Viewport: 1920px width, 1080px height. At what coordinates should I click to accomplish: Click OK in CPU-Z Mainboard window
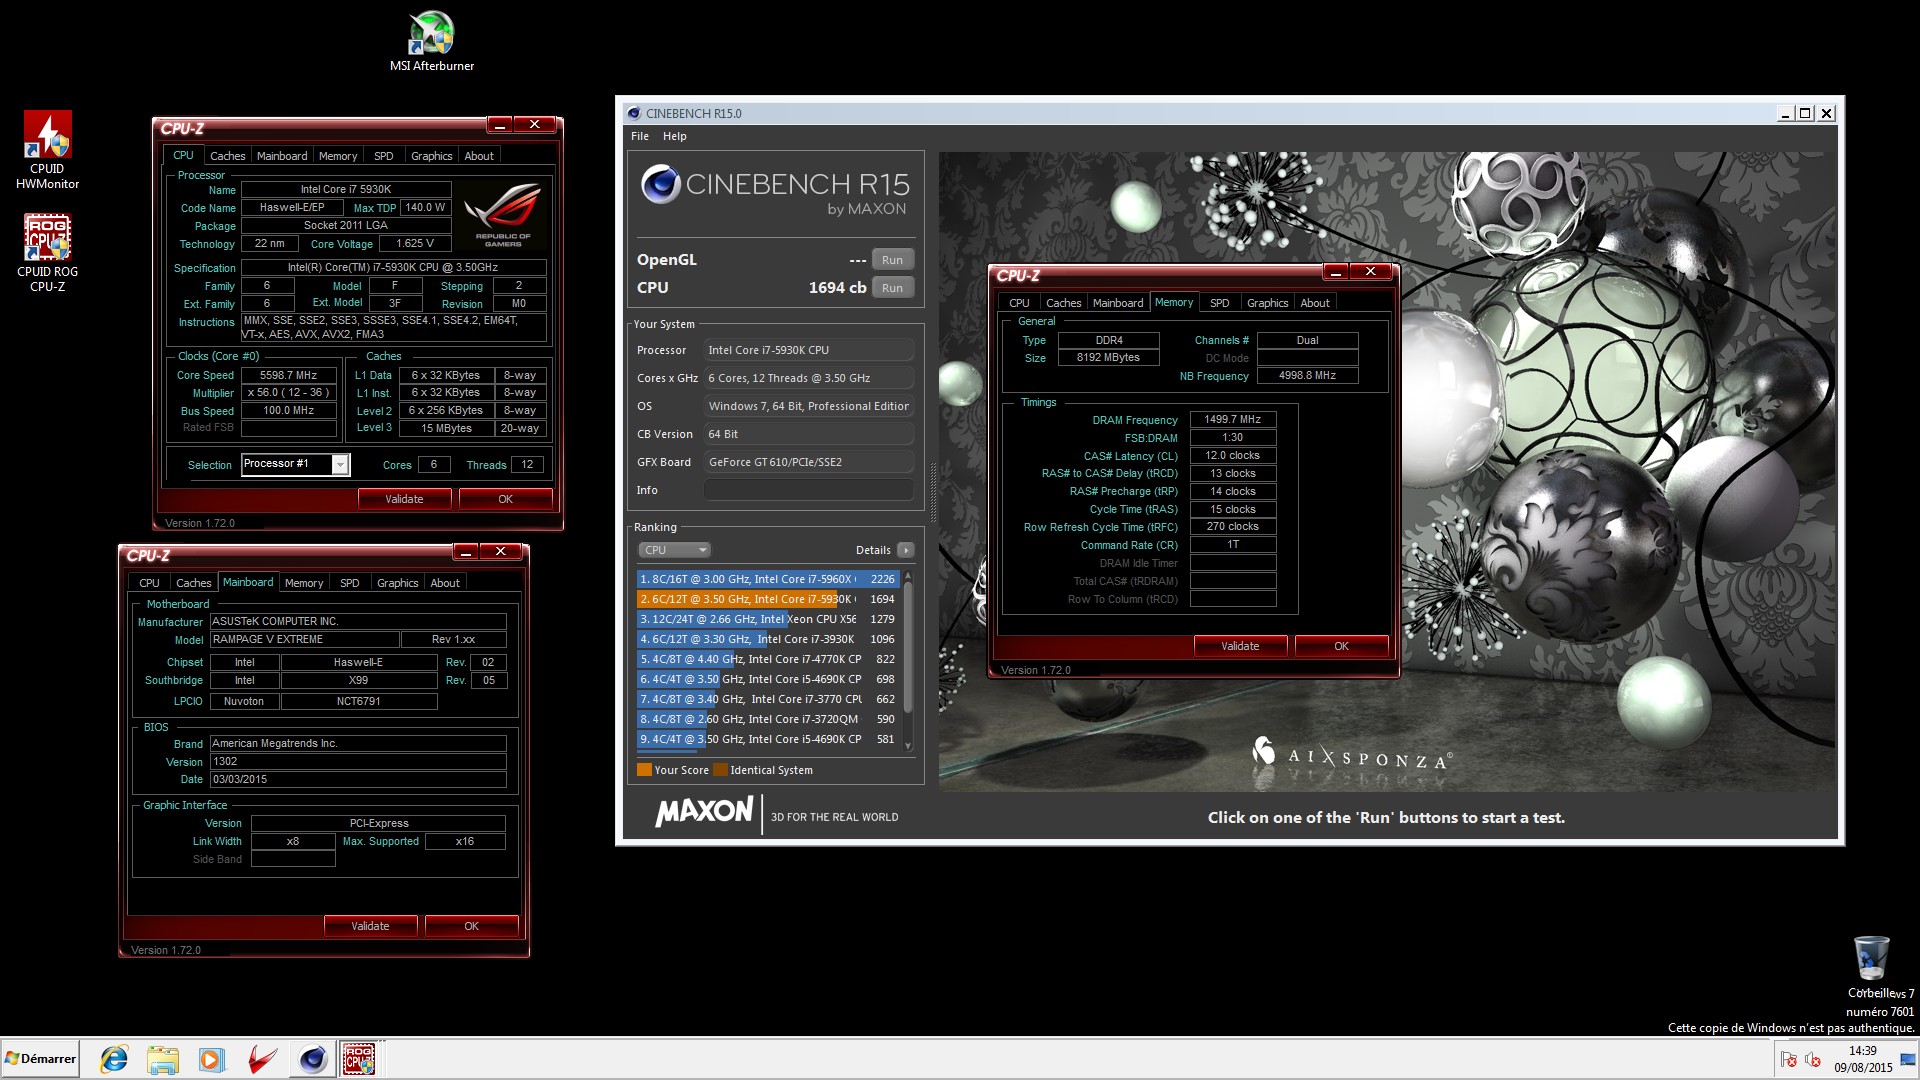pos(471,926)
